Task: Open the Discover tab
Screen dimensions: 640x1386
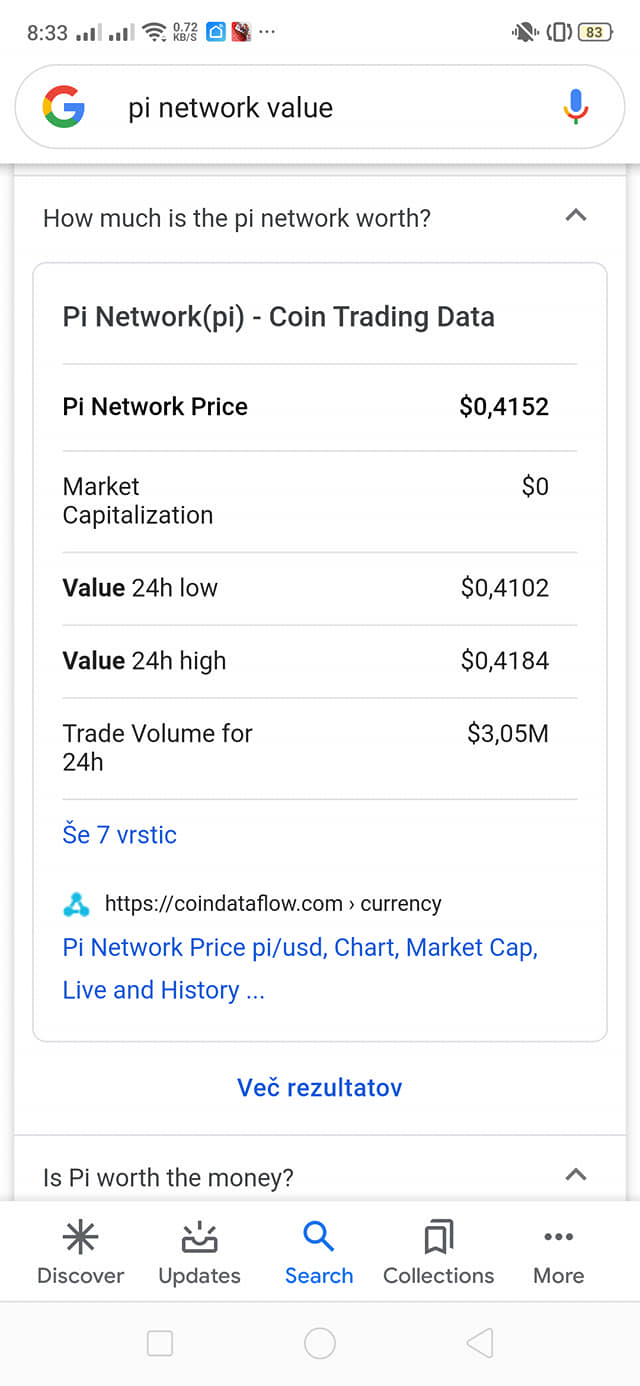Action: (80, 1252)
